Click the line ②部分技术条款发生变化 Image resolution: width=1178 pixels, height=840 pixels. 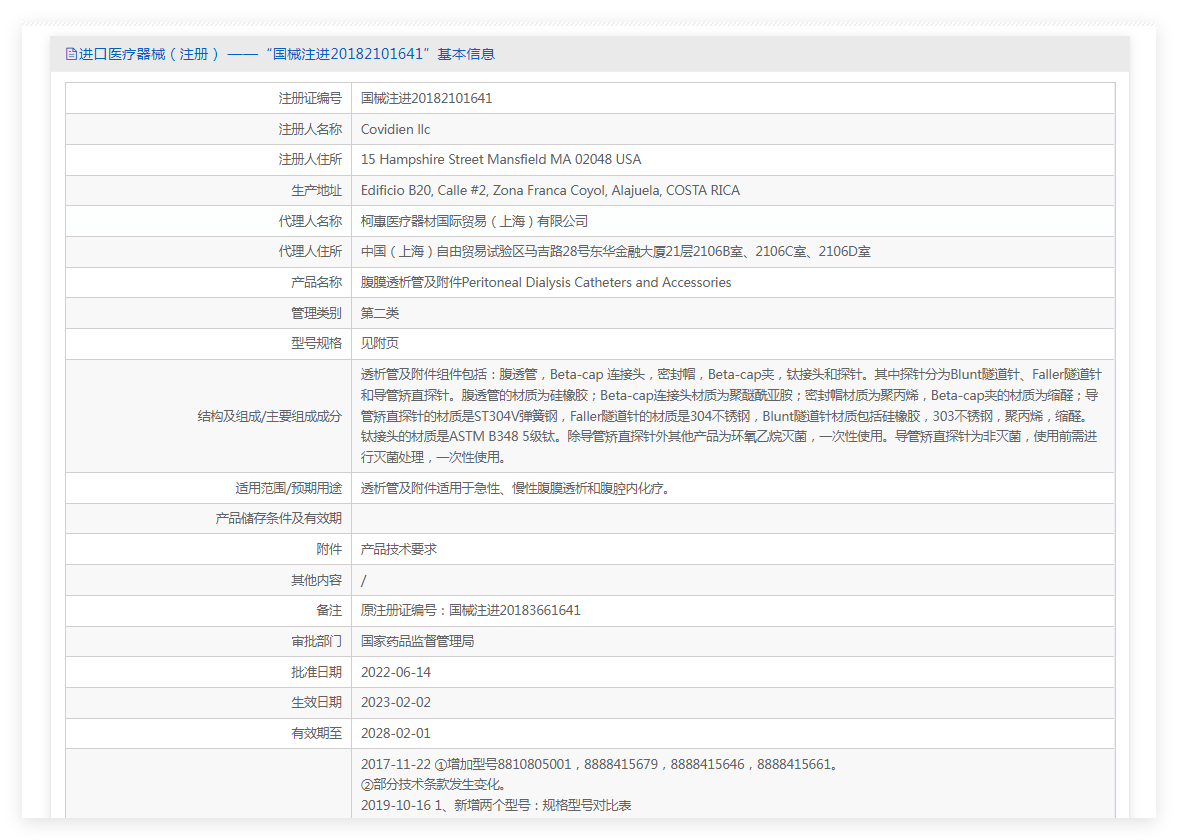(x=433, y=784)
